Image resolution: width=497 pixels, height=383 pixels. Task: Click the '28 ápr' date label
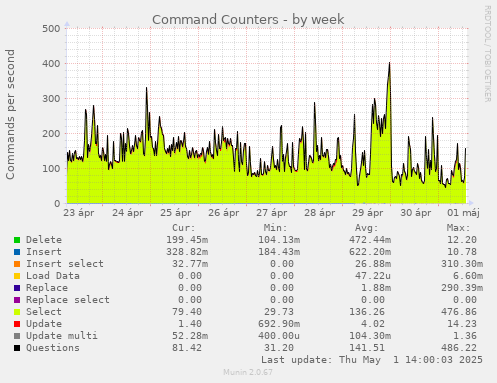320,213
